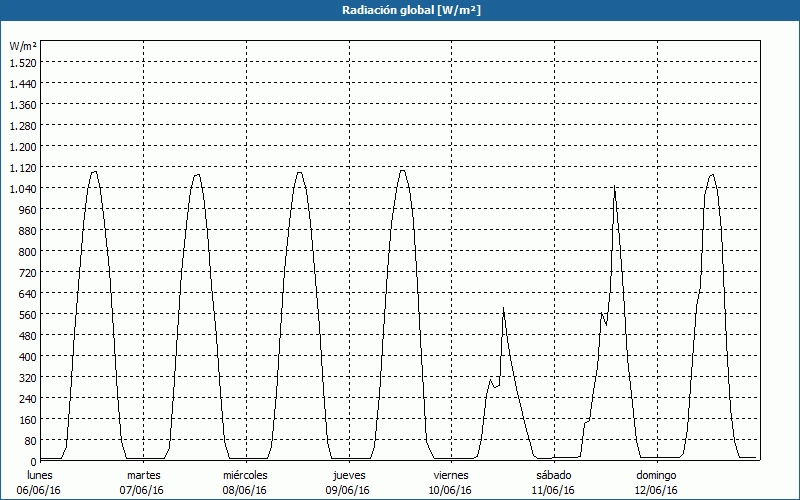Click the curve peak on domingo 12/06/16
Viewport: 800px width, 500px height.
click(x=711, y=175)
